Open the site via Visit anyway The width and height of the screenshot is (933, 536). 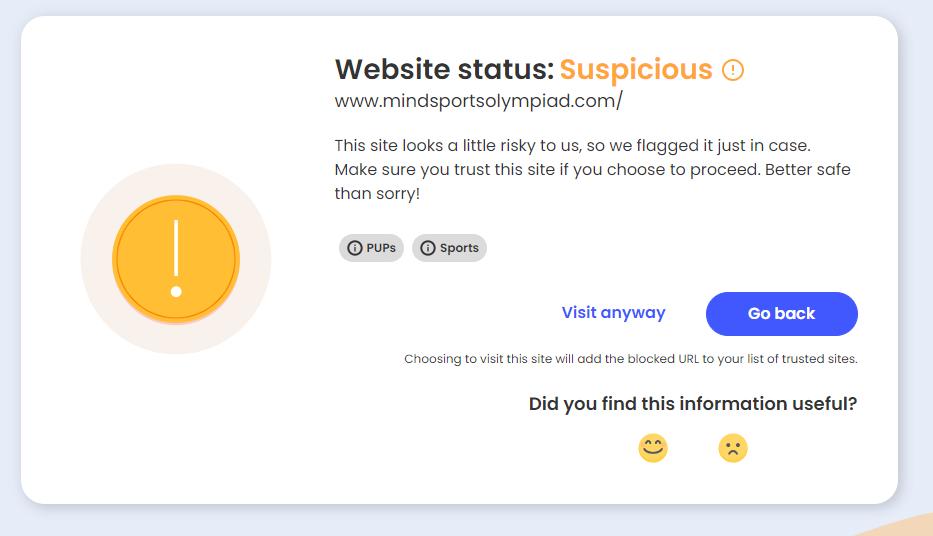[x=613, y=313]
